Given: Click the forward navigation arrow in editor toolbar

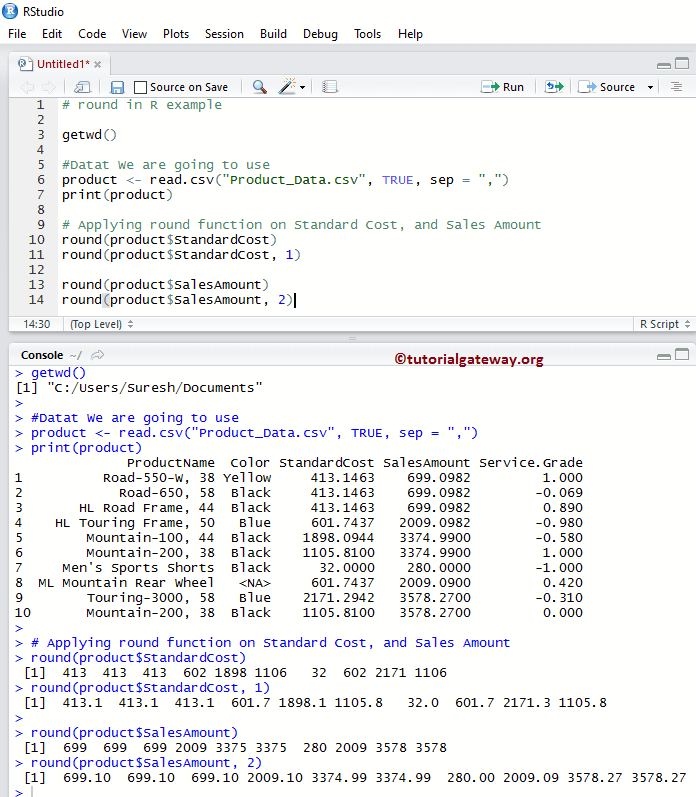Looking at the screenshot, I should (49, 87).
